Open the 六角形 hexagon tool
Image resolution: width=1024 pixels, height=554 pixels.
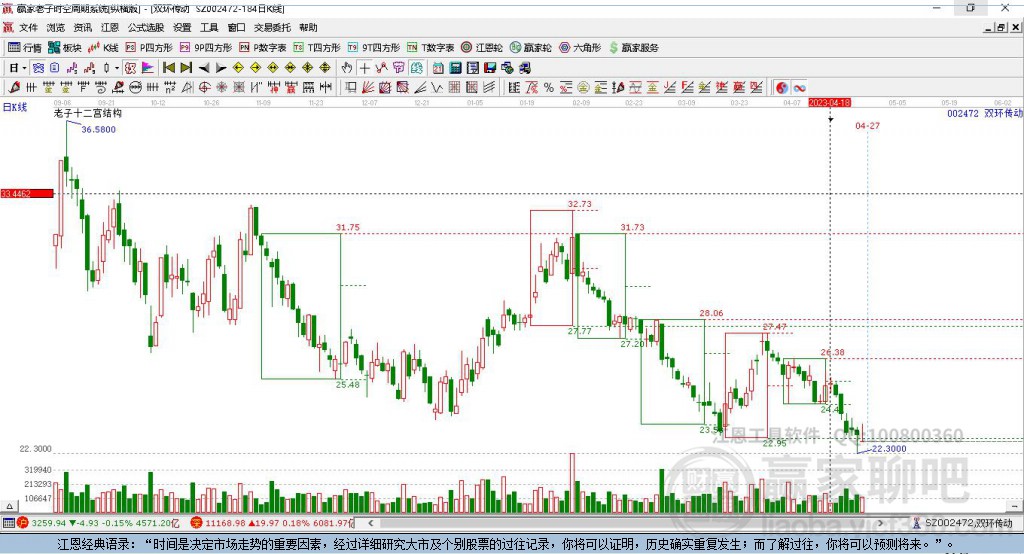[580, 48]
